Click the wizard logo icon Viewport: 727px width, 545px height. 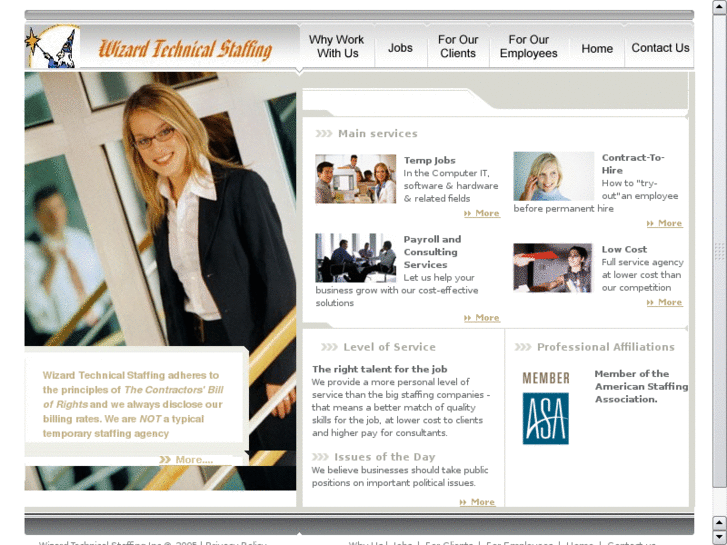point(52,46)
